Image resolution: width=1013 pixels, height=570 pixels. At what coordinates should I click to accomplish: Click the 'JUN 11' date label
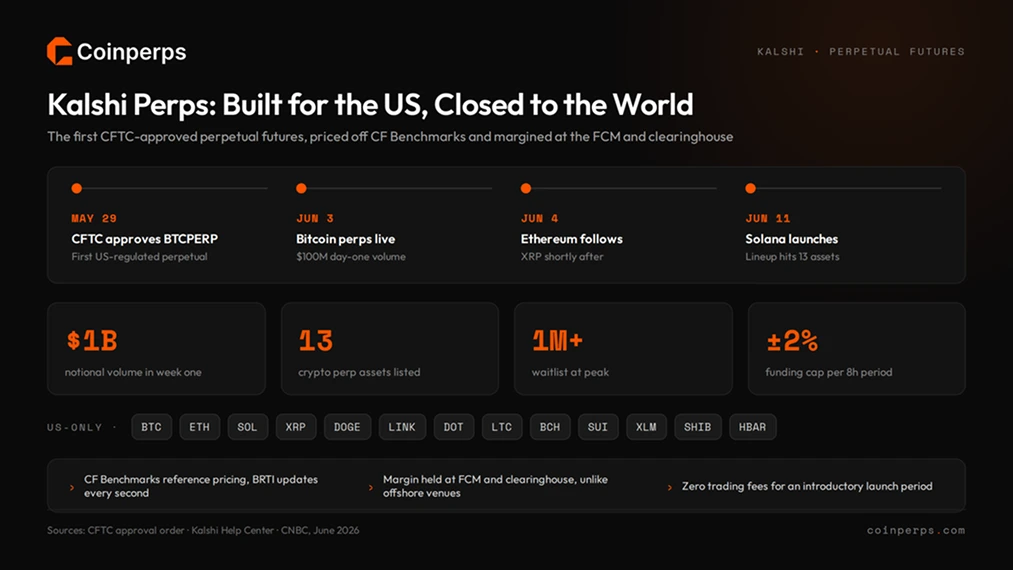click(768, 218)
